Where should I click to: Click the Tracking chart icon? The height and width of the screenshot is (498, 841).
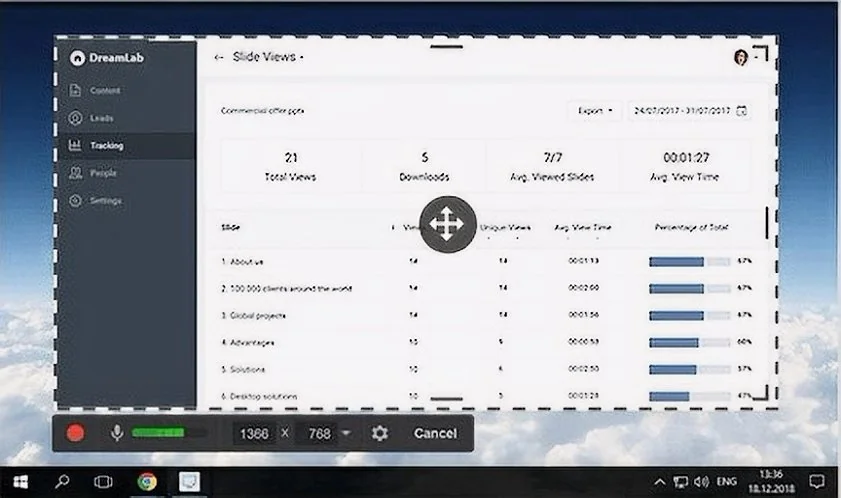coord(75,145)
